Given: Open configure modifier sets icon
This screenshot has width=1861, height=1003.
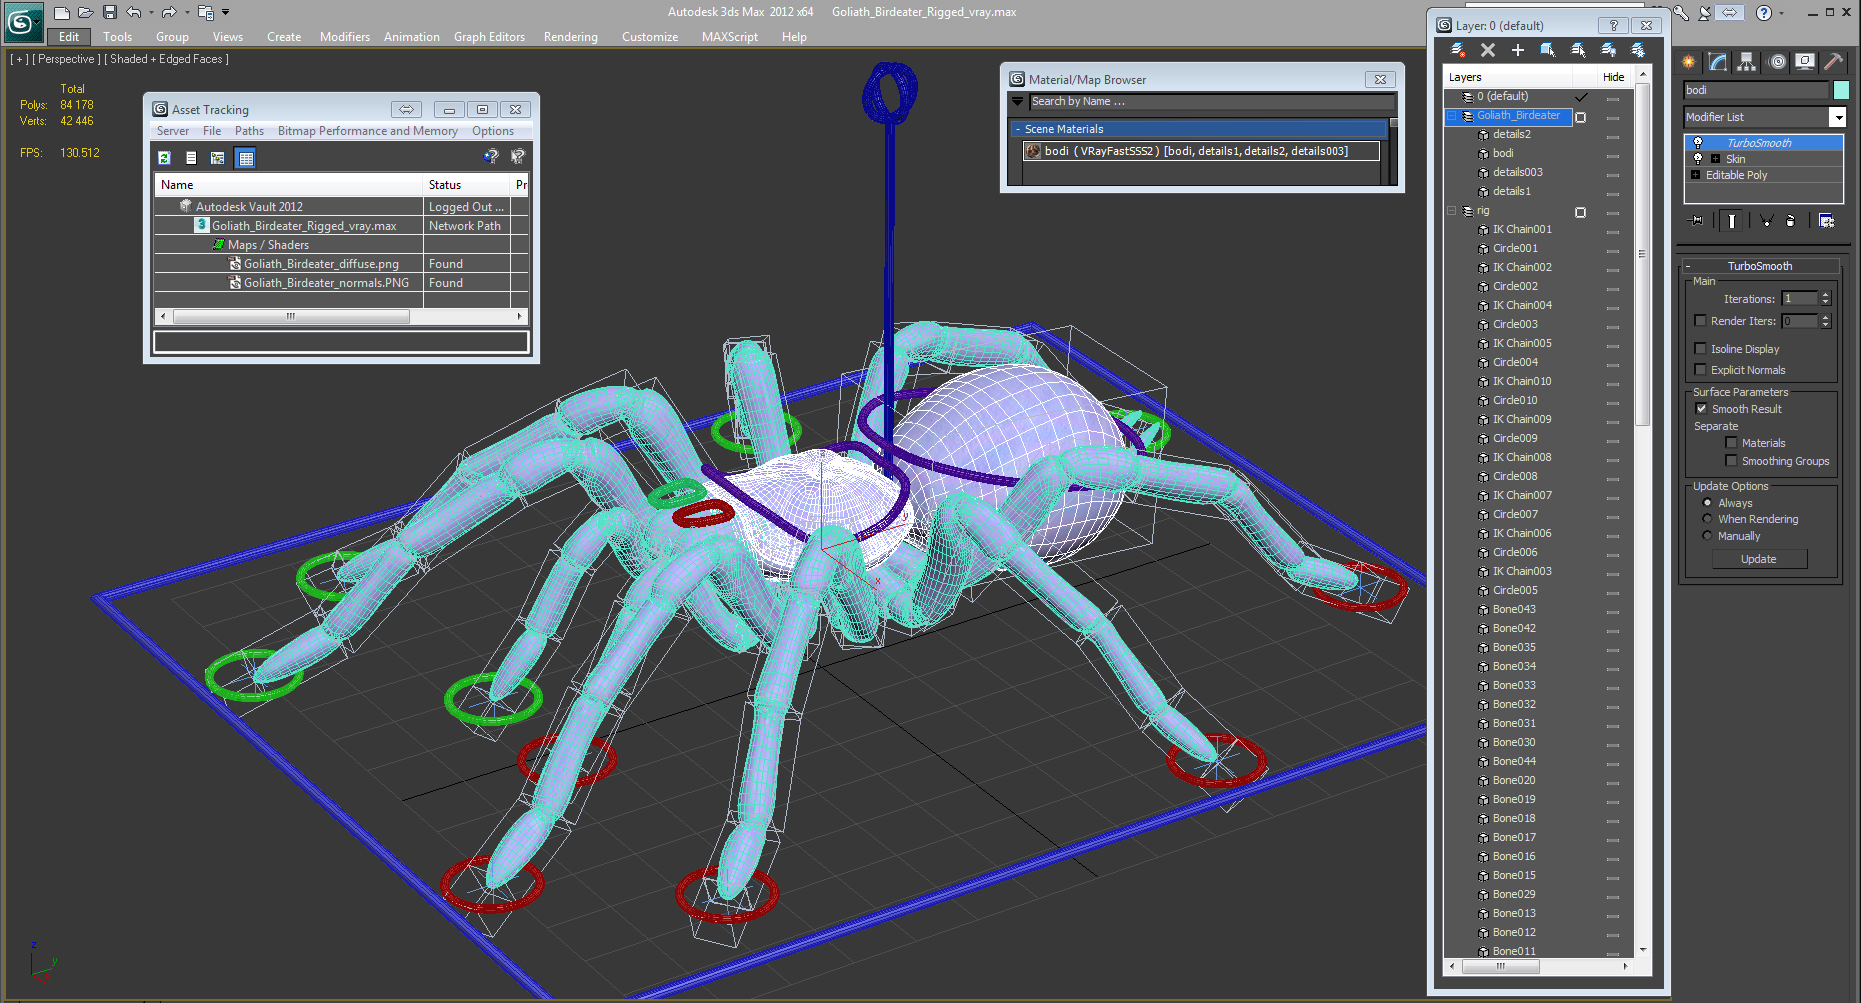Looking at the screenshot, I should pyautogui.click(x=1826, y=221).
